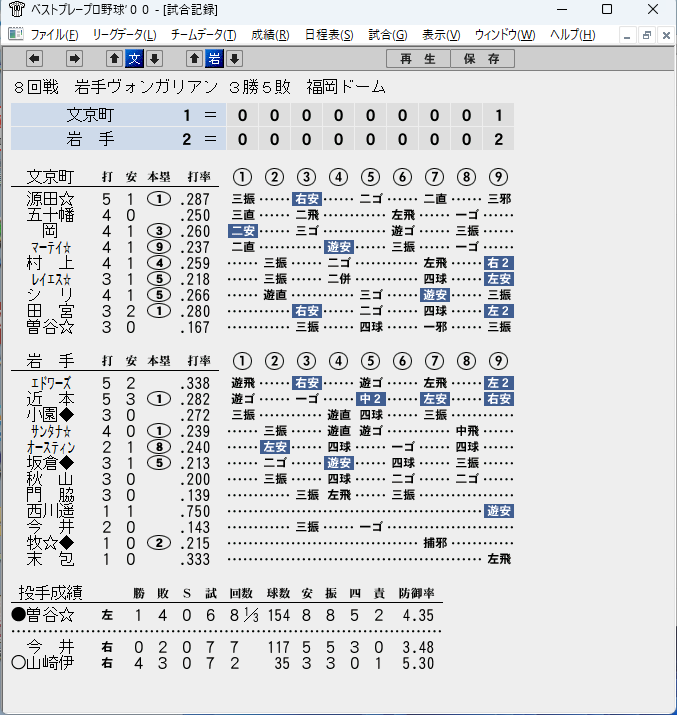This screenshot has height=715, width=677.
Task: Open the ファイル(F) menu
Action: tap(54, 35)
